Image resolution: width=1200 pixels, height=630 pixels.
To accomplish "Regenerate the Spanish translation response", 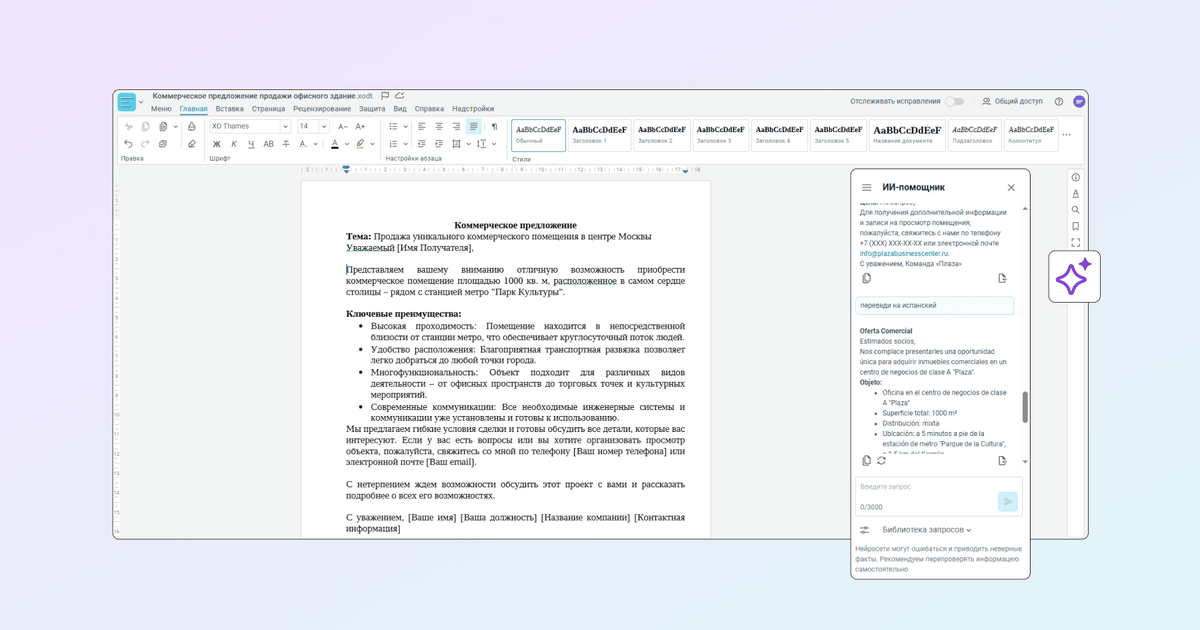I will coord(882,461).
